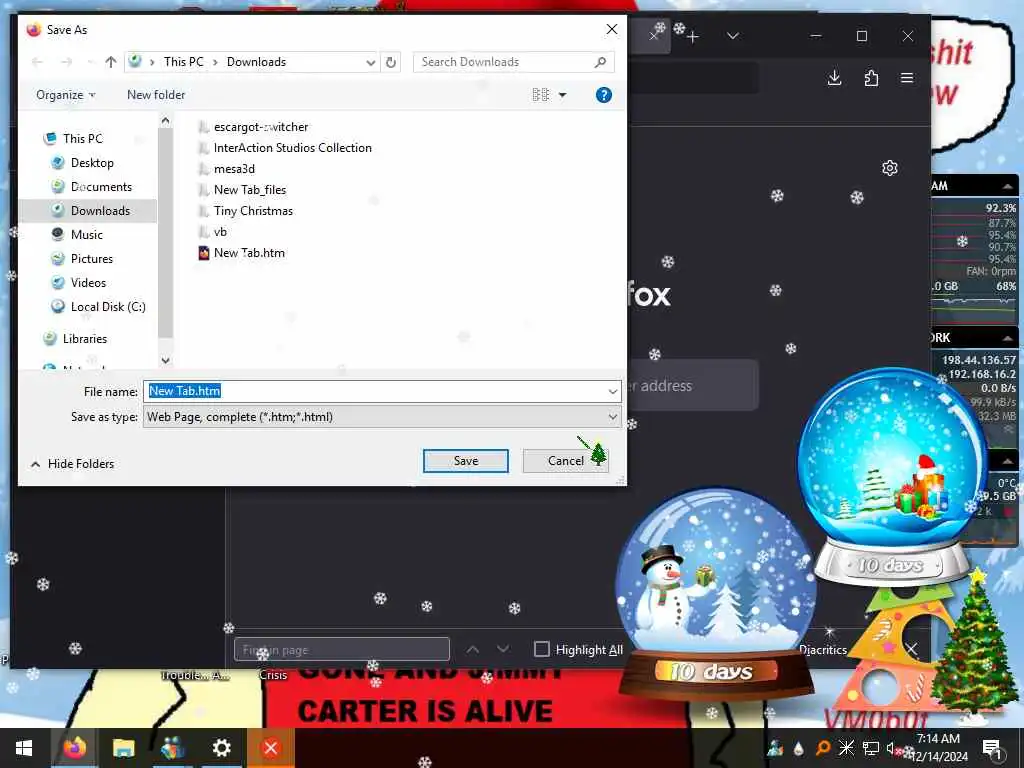
Task: Open Firefox from the taskbar
Action: 74,748
